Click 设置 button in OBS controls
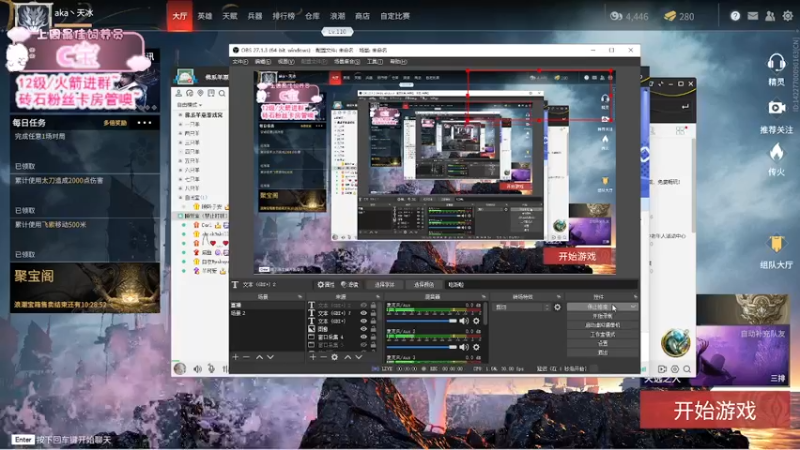Image resolution: width=800 pixels, height=450 pixels. click(602, 343)
